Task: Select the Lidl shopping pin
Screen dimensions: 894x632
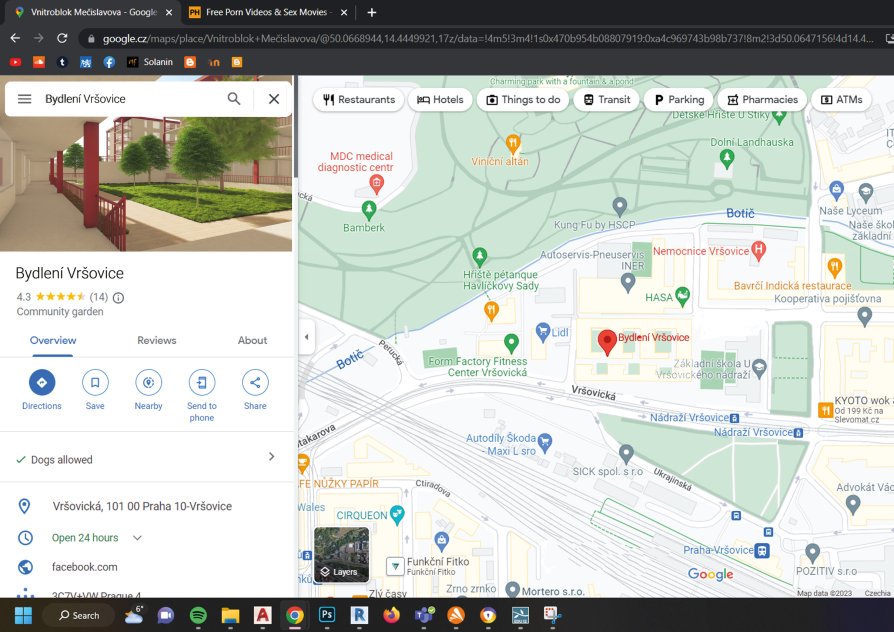Action: pyautogui.click(x=543, y=331)
